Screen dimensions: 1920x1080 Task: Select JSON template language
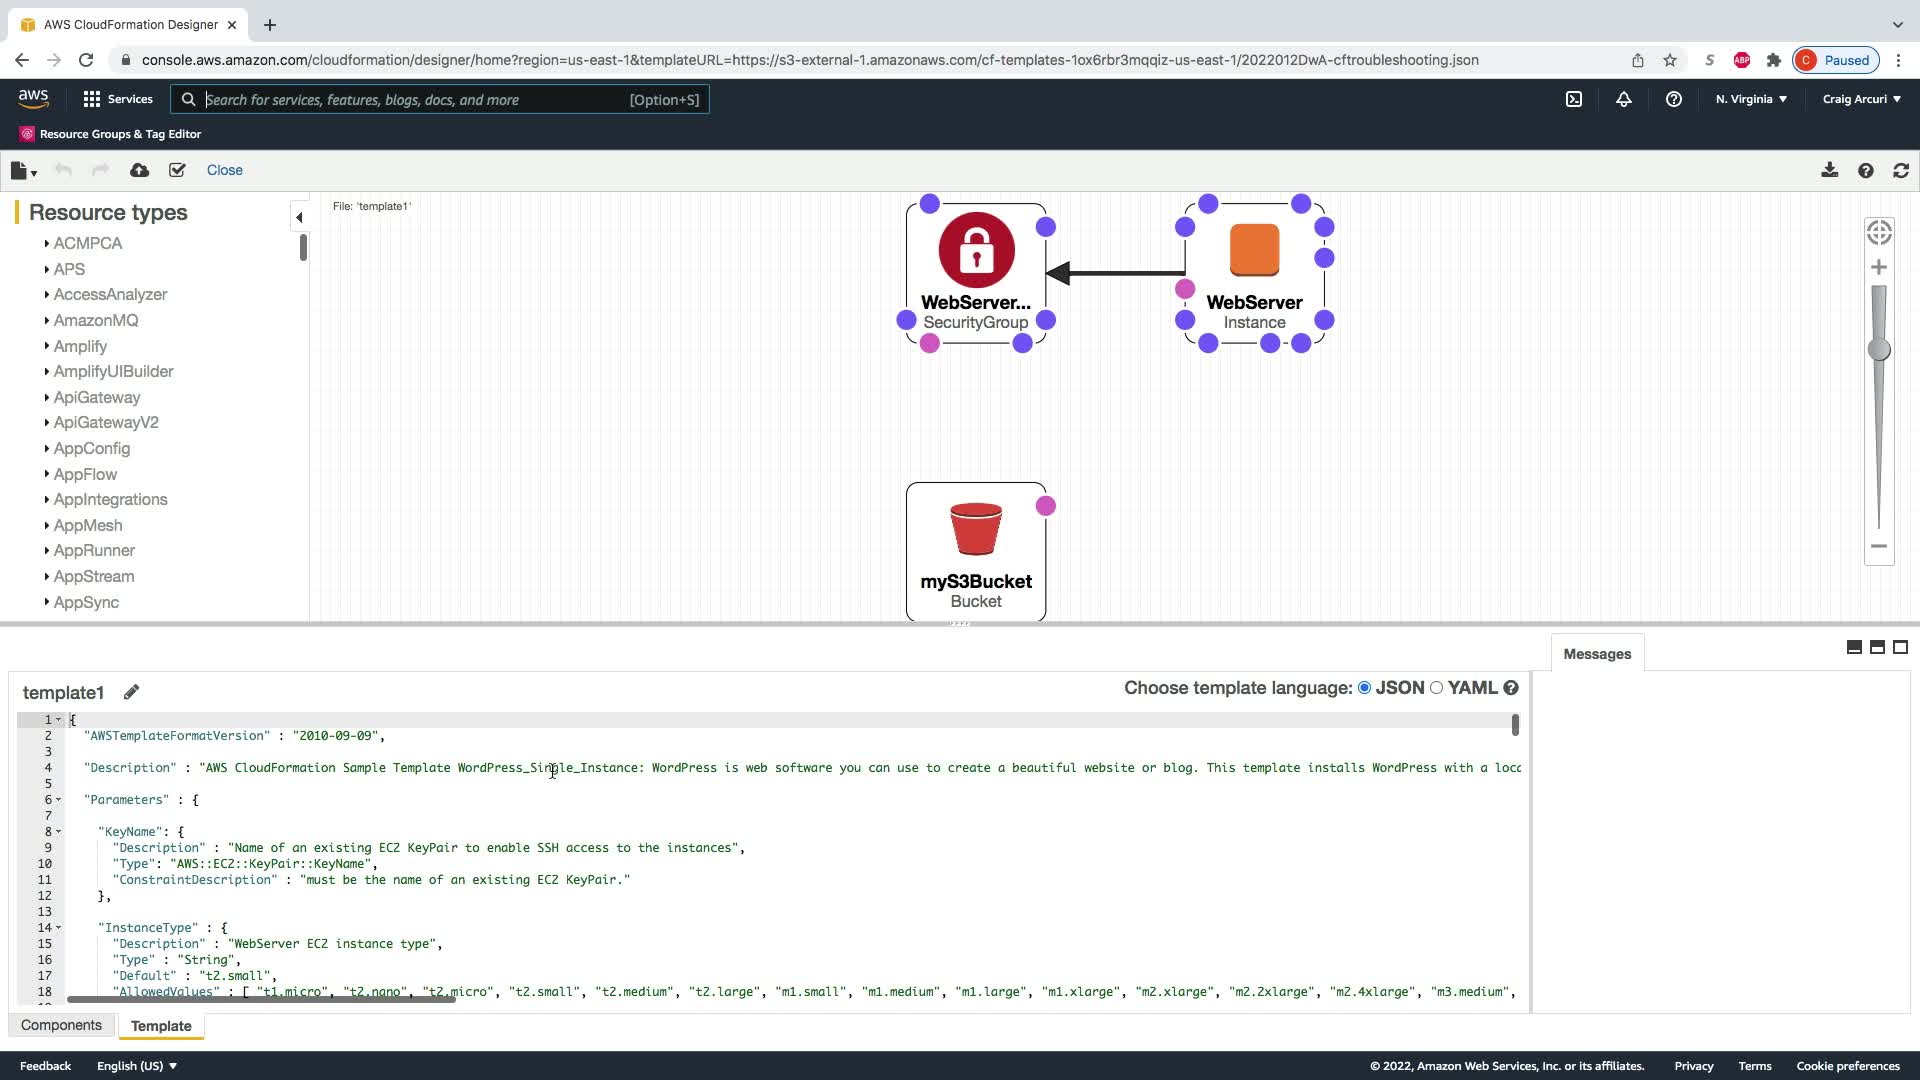[x=1364, y=688]
